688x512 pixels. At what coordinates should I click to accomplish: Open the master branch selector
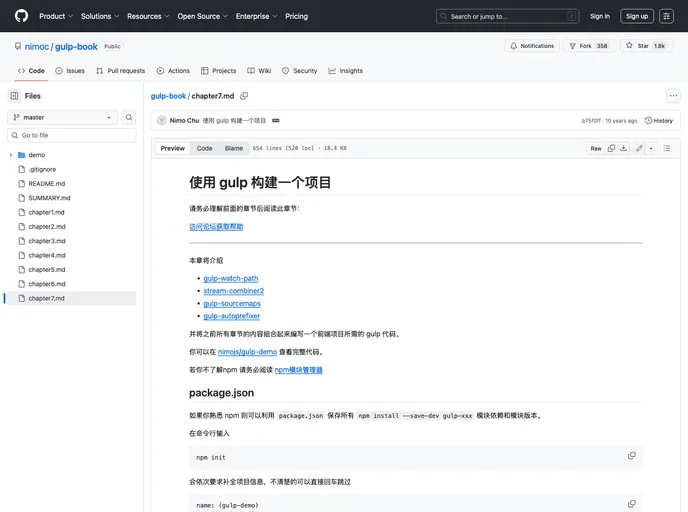(63, 117)
